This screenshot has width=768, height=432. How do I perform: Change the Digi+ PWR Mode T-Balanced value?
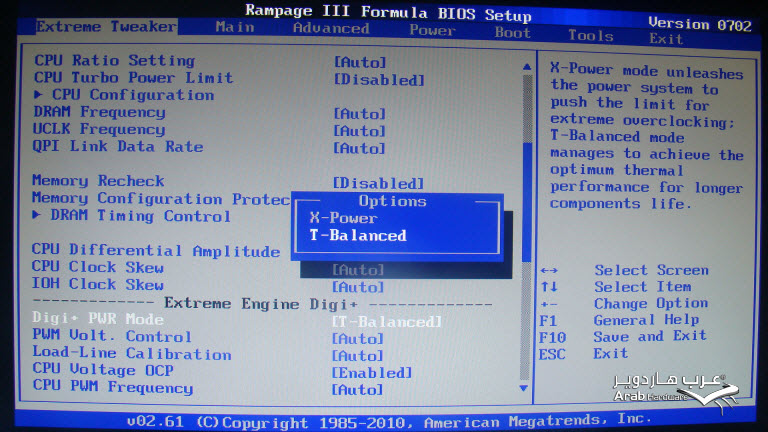tap(386, 321)
